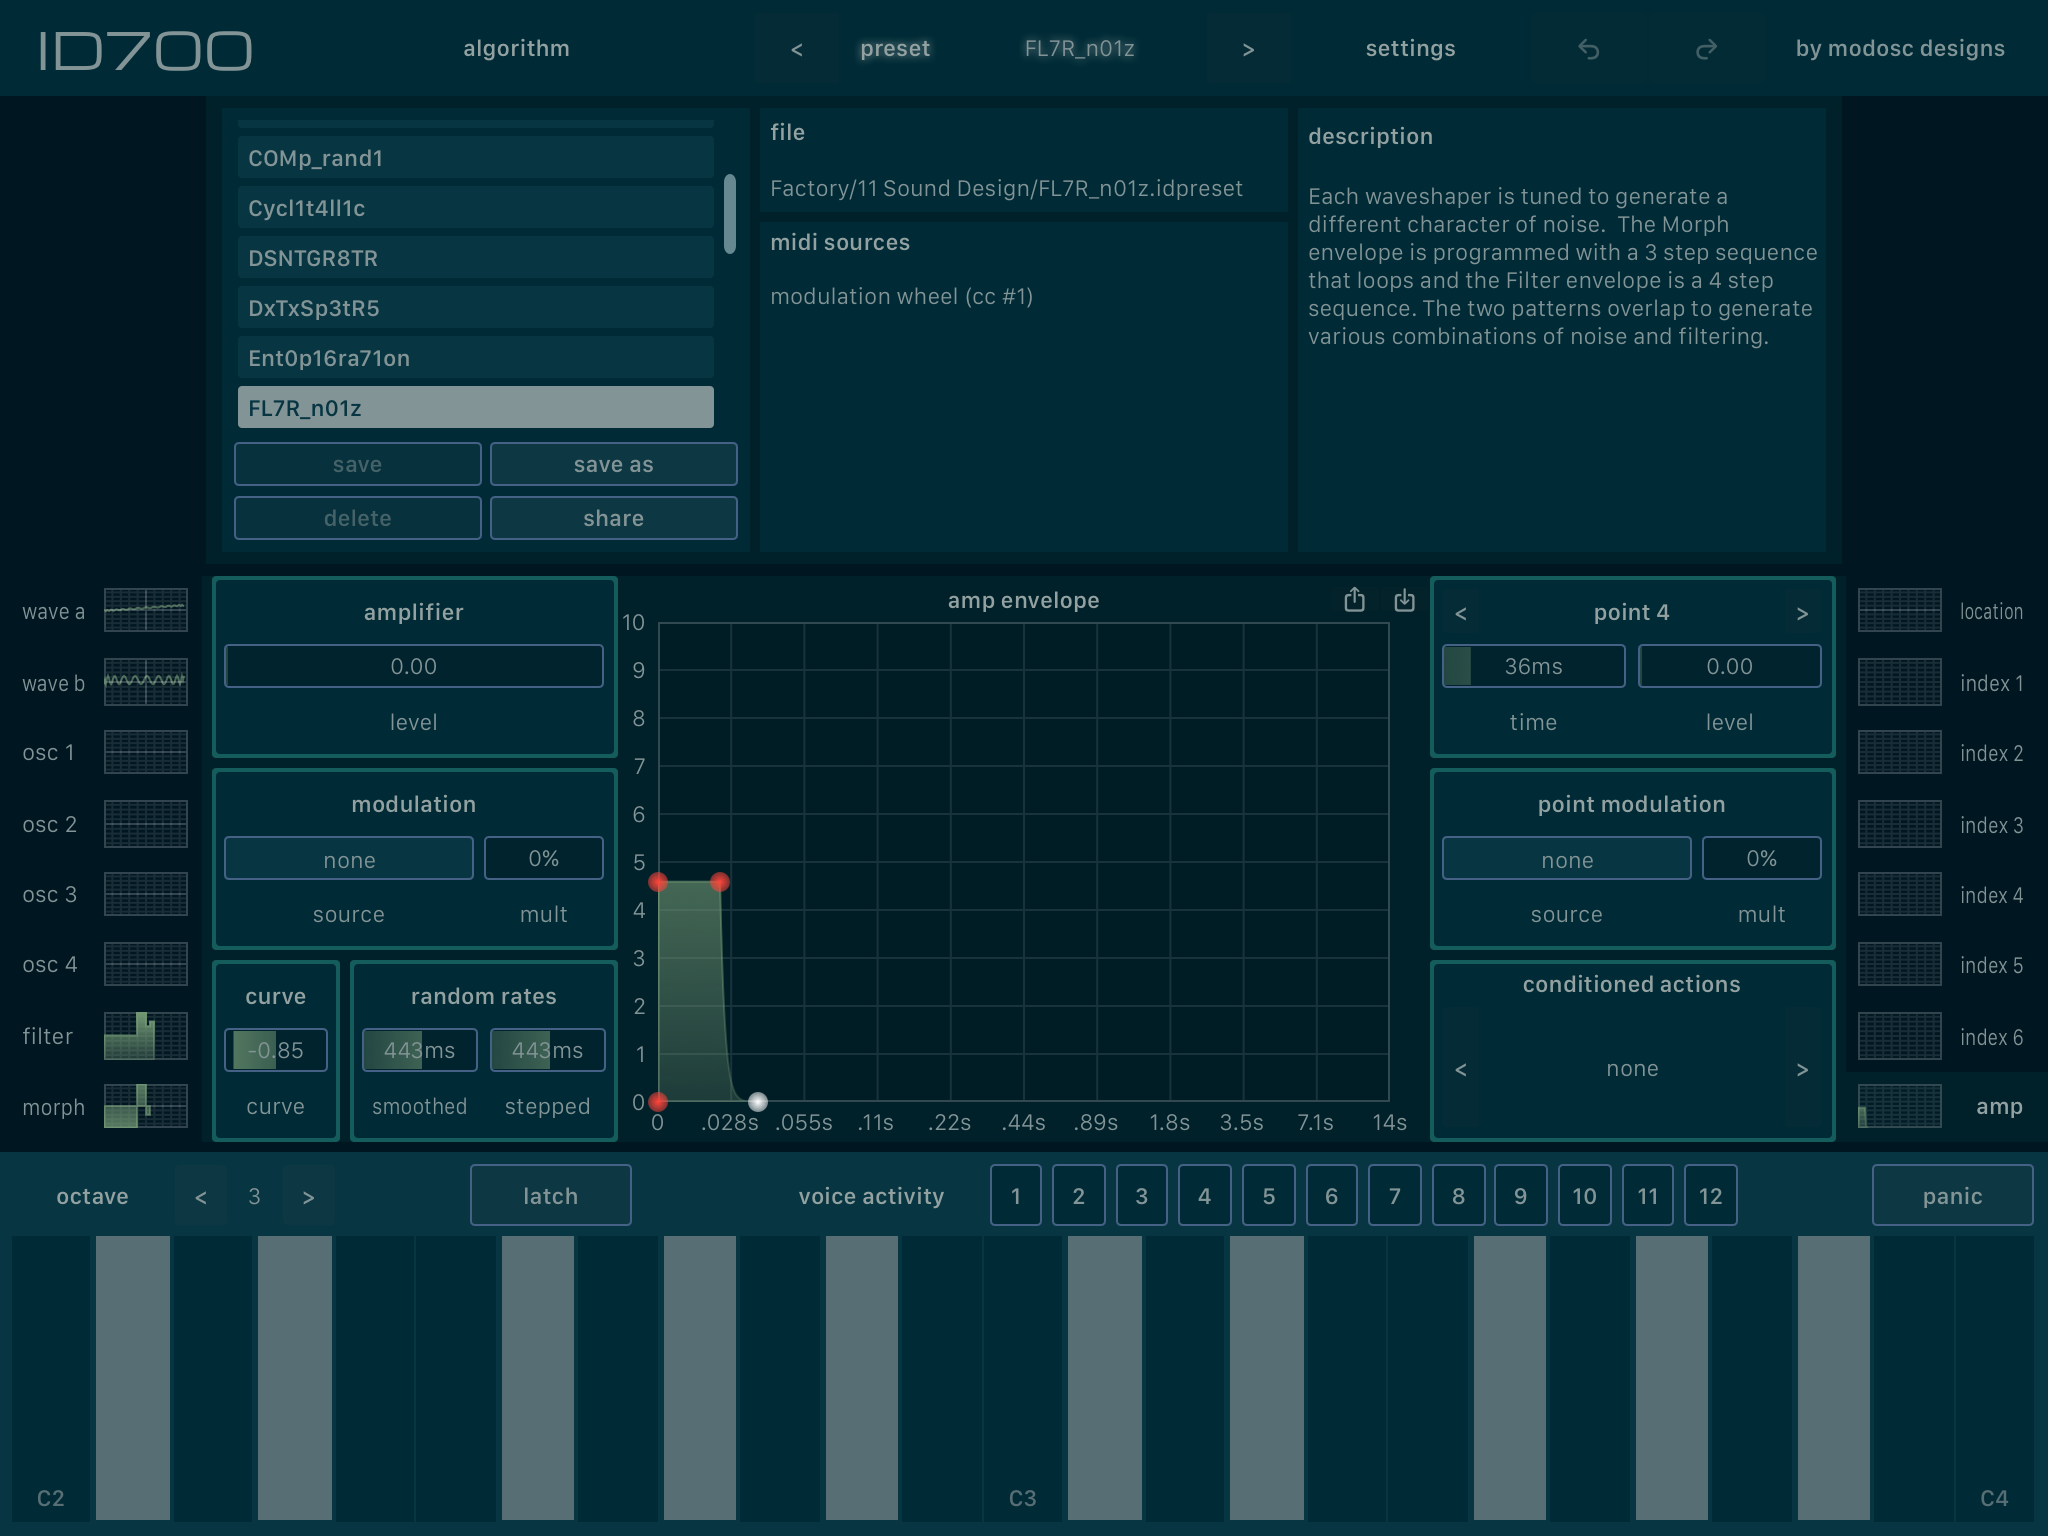Select DSNTGR8TR preset in list

coord(476,258)
